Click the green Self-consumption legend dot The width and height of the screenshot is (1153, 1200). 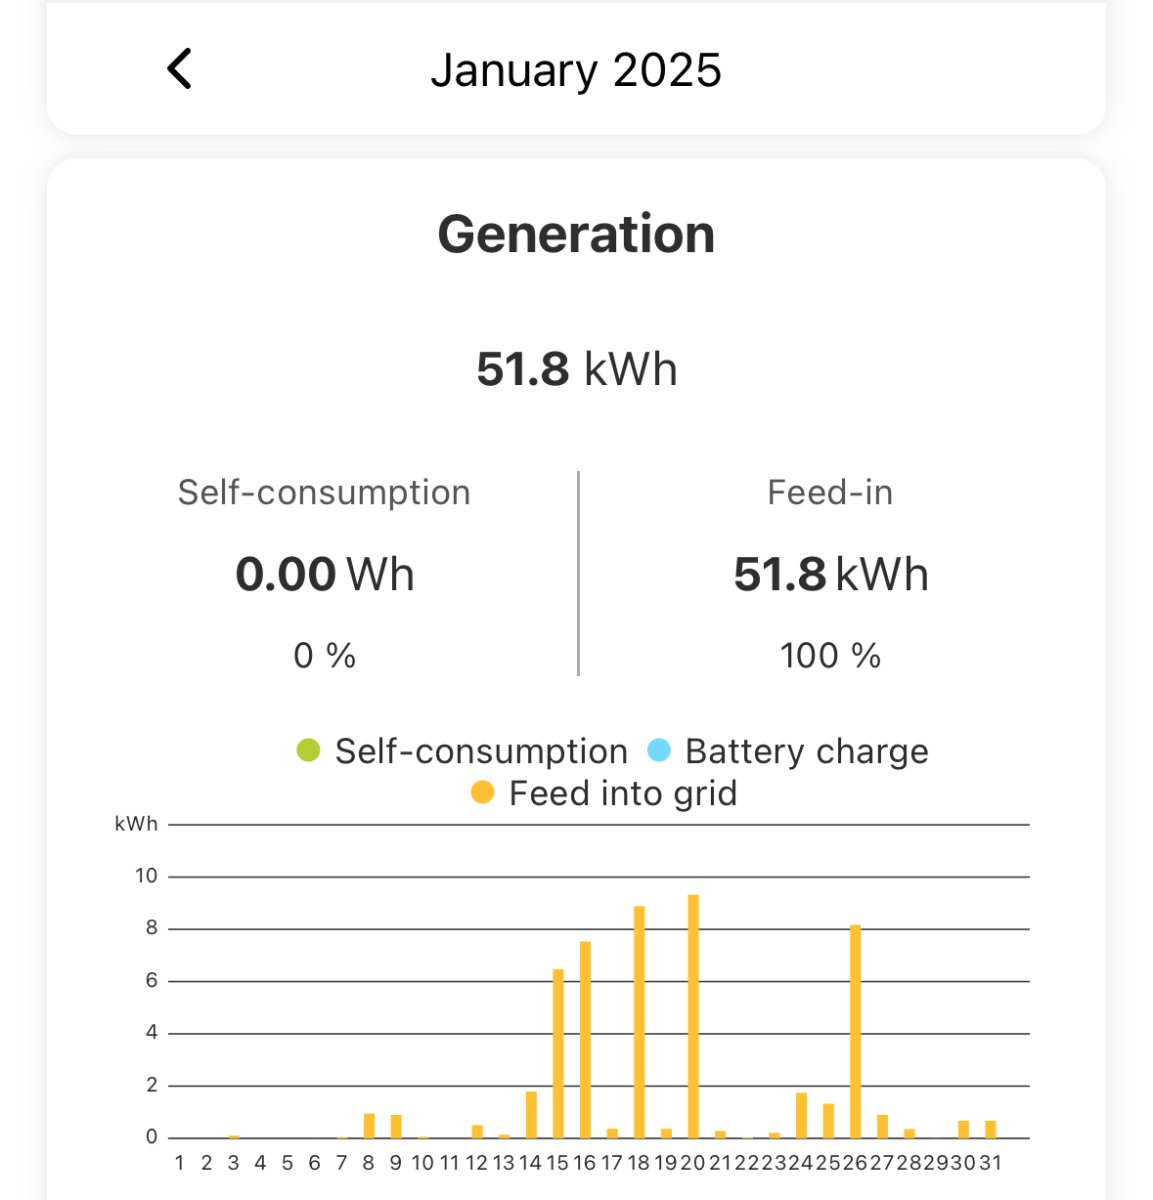click(308, 750)
